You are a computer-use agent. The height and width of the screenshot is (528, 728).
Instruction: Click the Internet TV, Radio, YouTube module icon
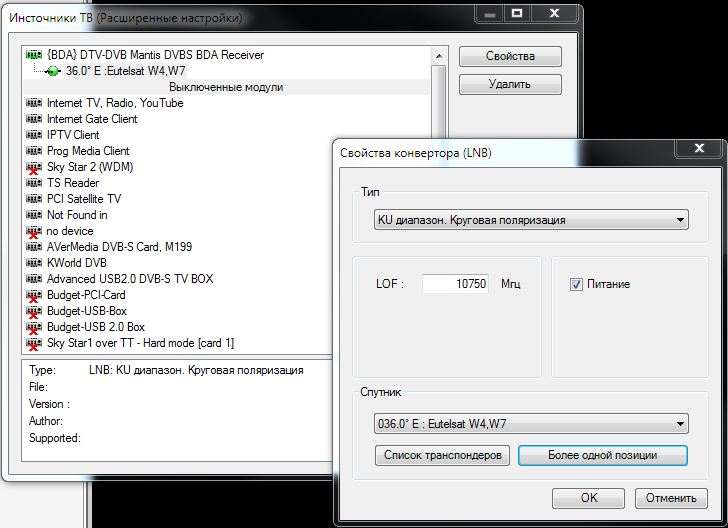coord(34,103)
